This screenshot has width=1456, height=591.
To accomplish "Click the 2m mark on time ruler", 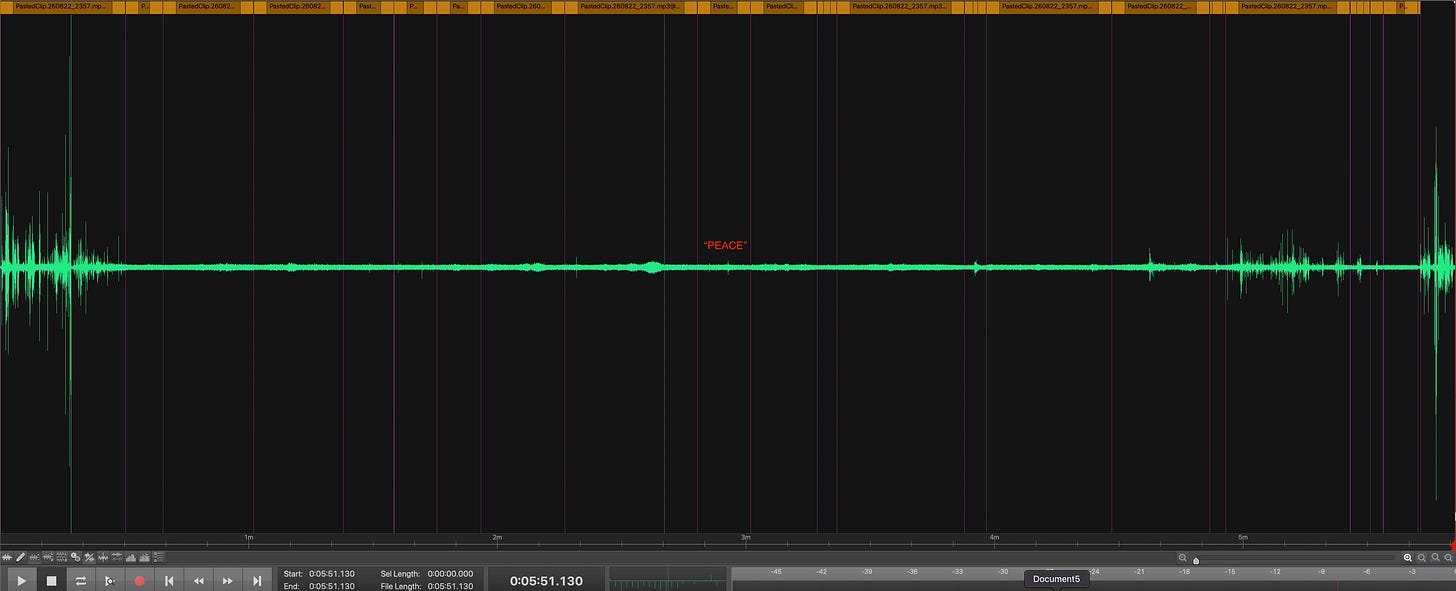I will 497,537.
